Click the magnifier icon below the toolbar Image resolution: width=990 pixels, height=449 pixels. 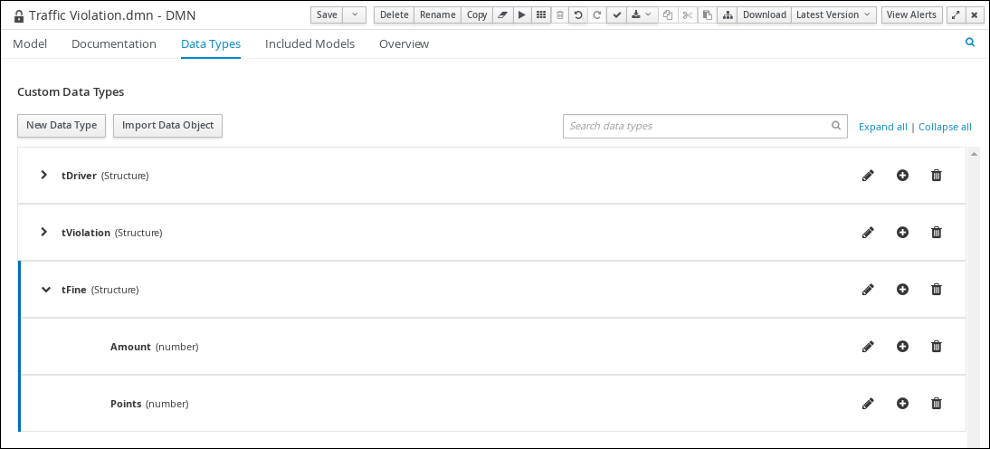click(x=969, y=43)
